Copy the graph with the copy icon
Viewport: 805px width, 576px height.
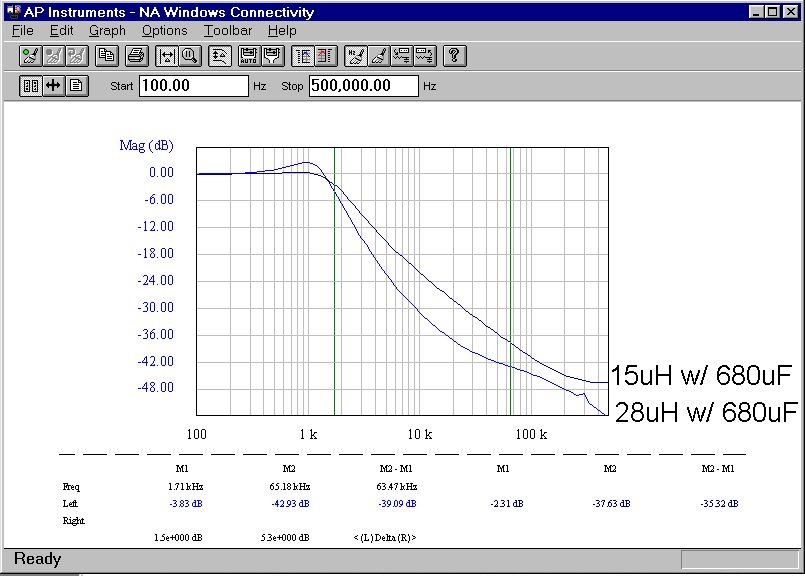[x=107, y=56]
